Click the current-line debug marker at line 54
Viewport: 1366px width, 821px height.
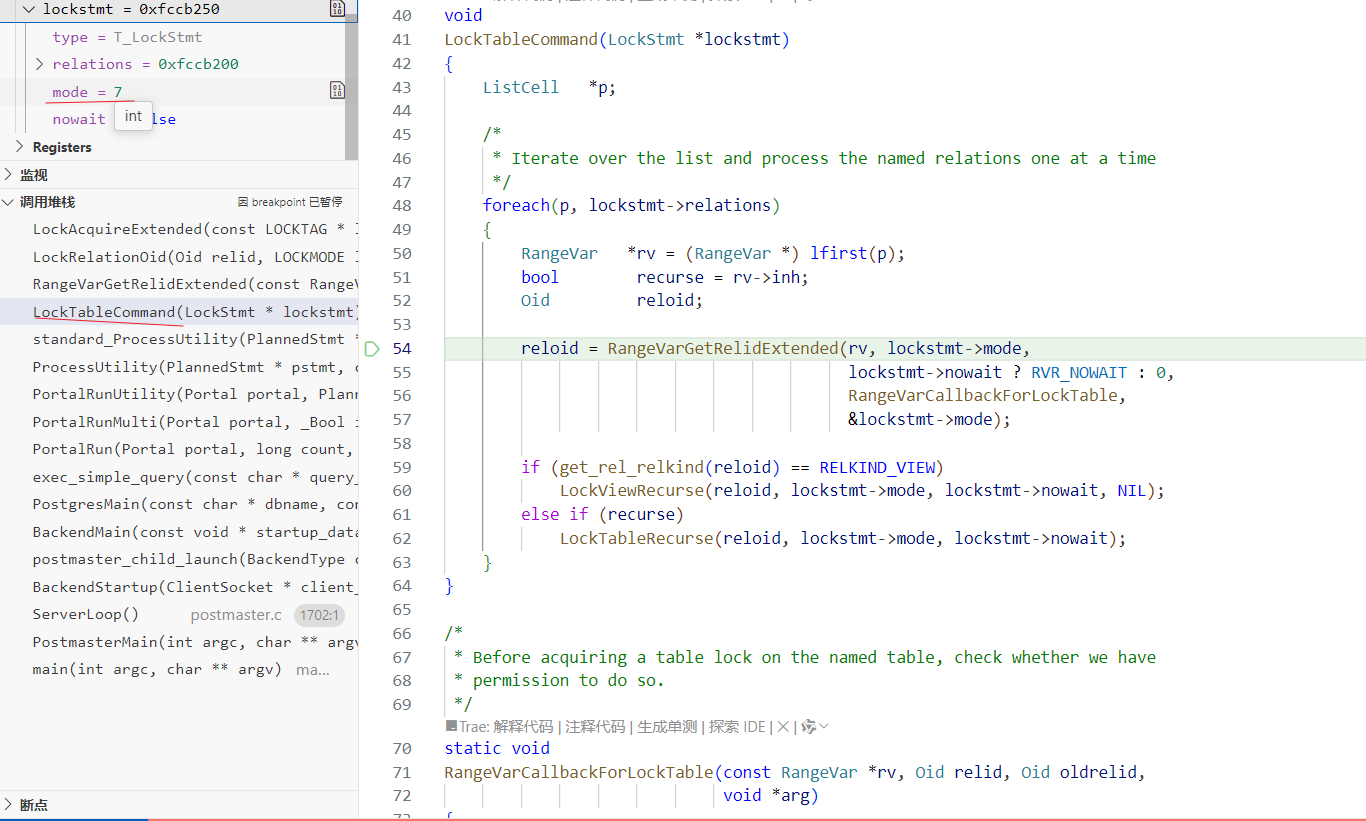372,349
